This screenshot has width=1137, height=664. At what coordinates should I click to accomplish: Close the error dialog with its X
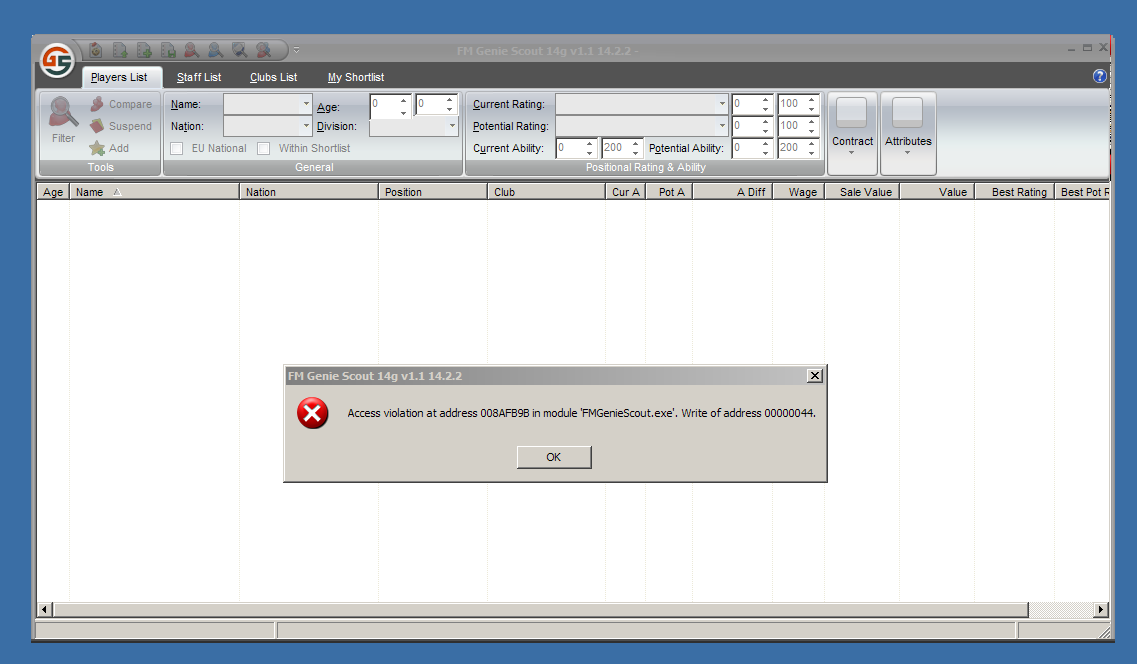[x=814, y=375]
